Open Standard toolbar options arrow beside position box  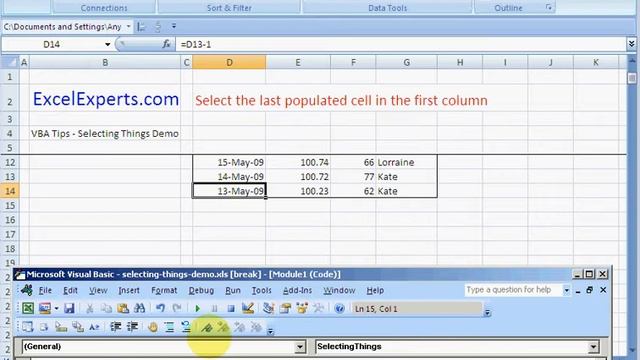point(487,312)
